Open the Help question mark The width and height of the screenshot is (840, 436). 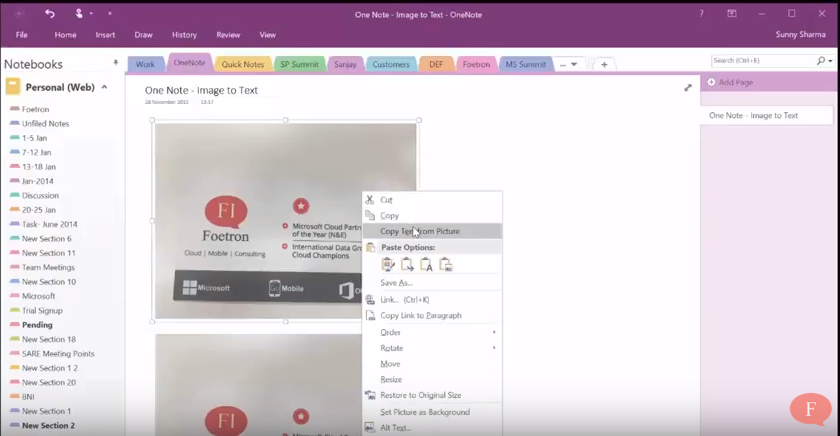(701, 13)
